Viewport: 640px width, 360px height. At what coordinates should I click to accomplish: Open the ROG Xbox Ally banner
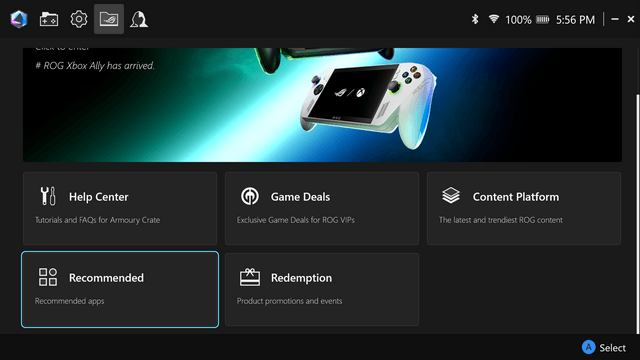322,104
